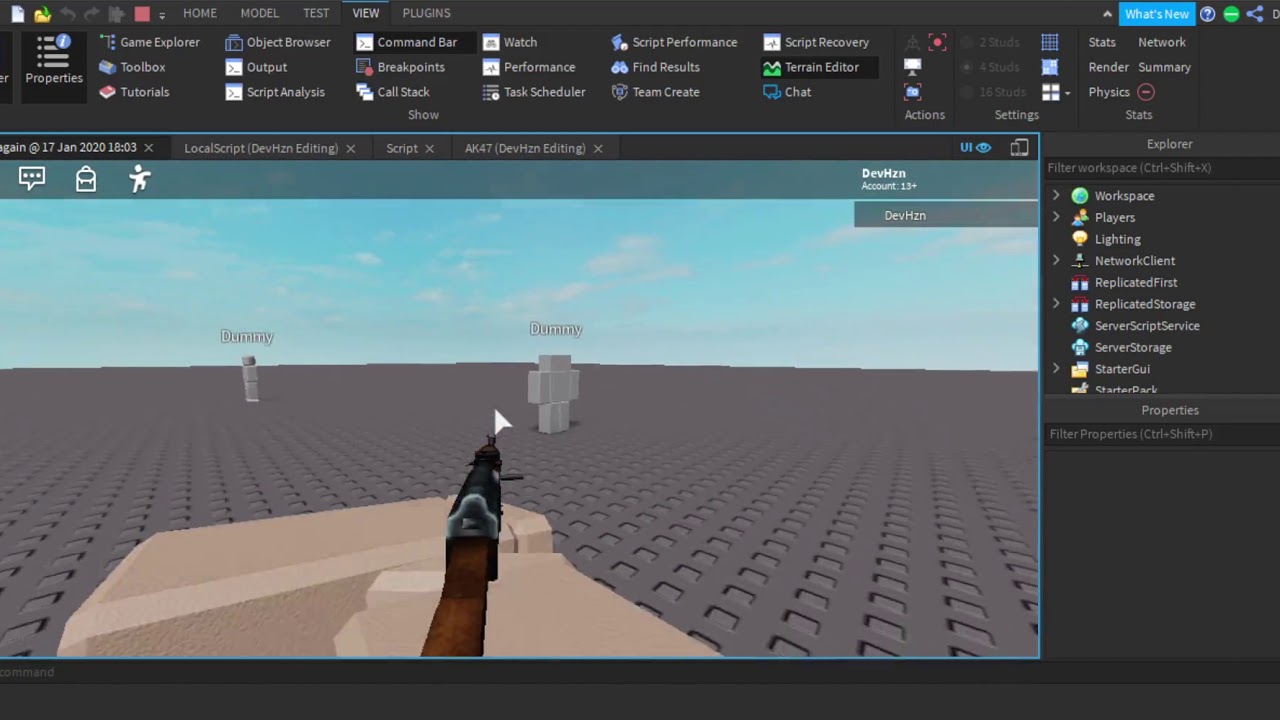Open the in-game chat icon
Viewport: 1280px width, 720px height.
[32, 179]
